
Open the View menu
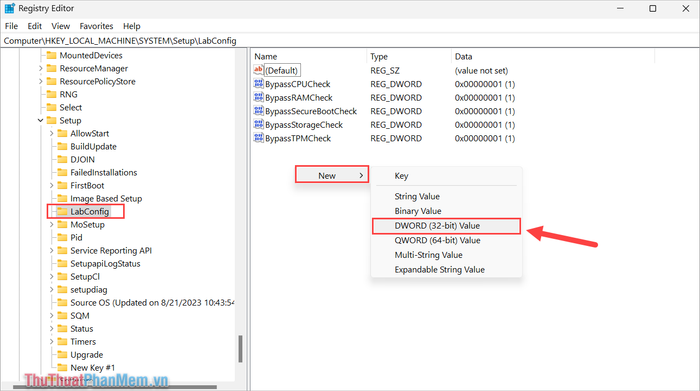60,26
